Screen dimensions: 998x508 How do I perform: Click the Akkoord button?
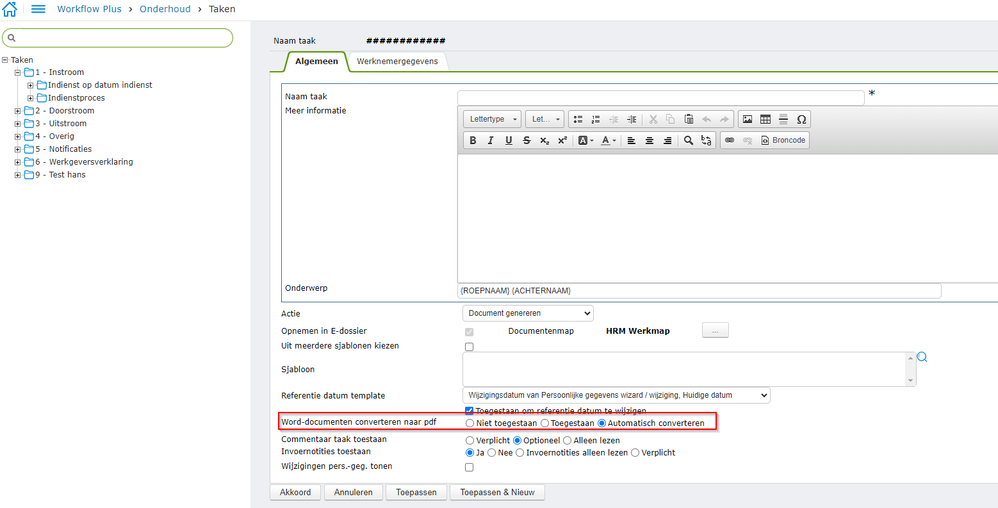click(x=295, y=492)
